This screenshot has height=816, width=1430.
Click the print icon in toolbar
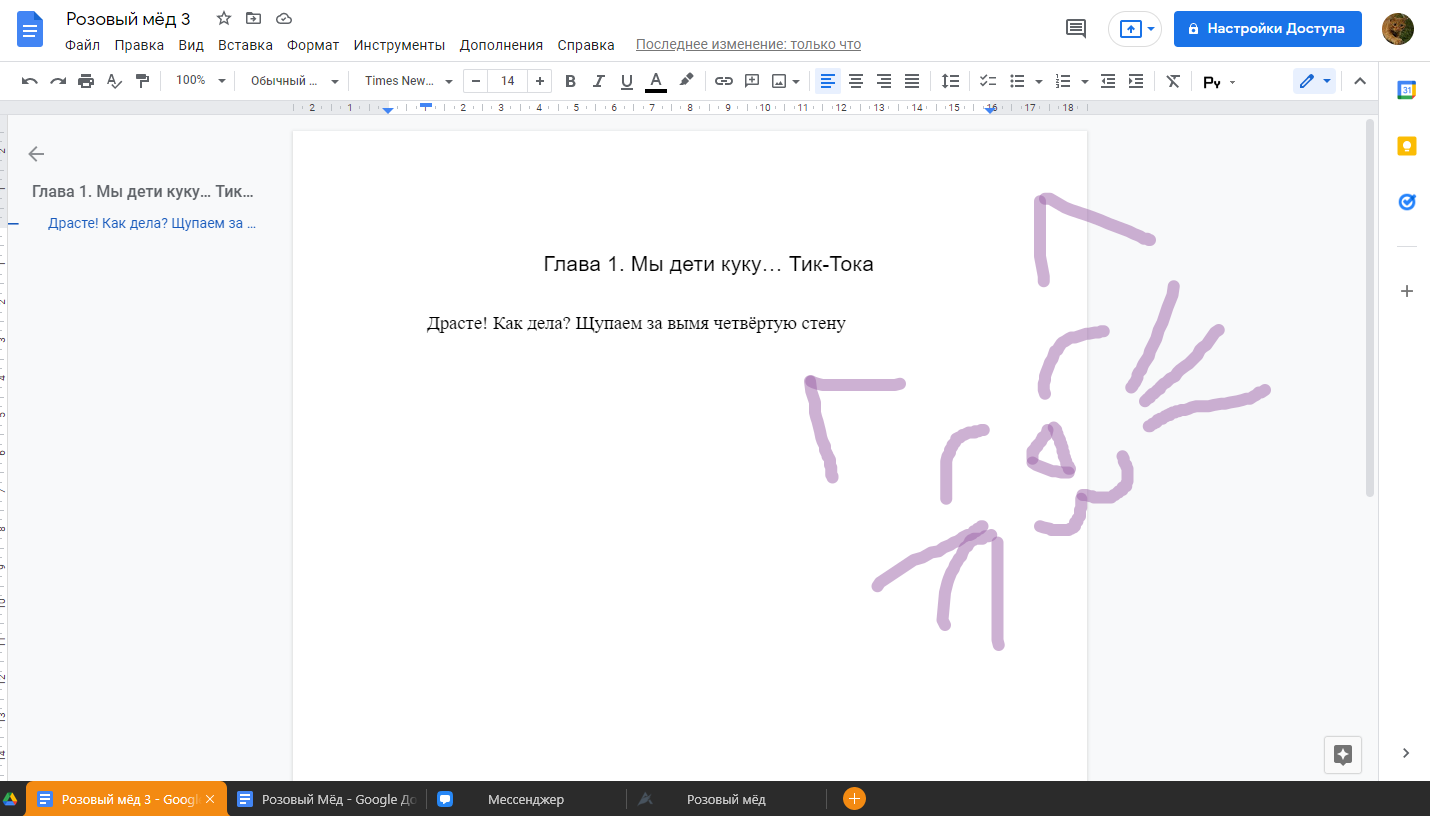(x=86, y=81)
